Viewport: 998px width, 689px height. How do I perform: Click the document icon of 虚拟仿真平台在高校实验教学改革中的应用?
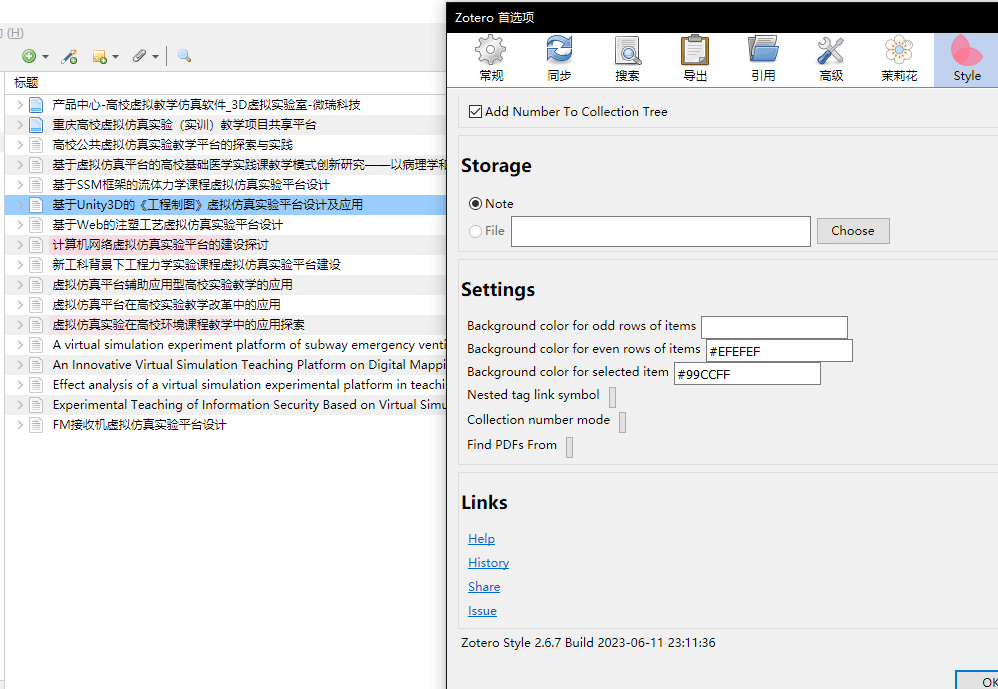click(x=36, y=305)
